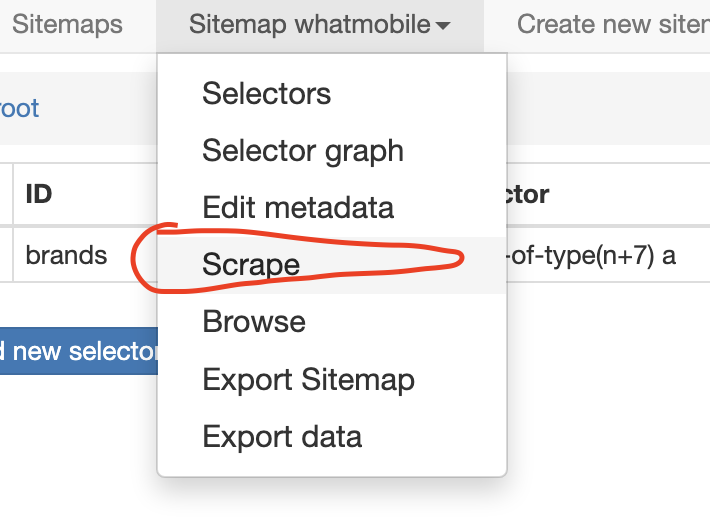This screenshot has width=710, height=520.
Task: Click the narrow first column header cell
Action: click(x=6, y=194)
